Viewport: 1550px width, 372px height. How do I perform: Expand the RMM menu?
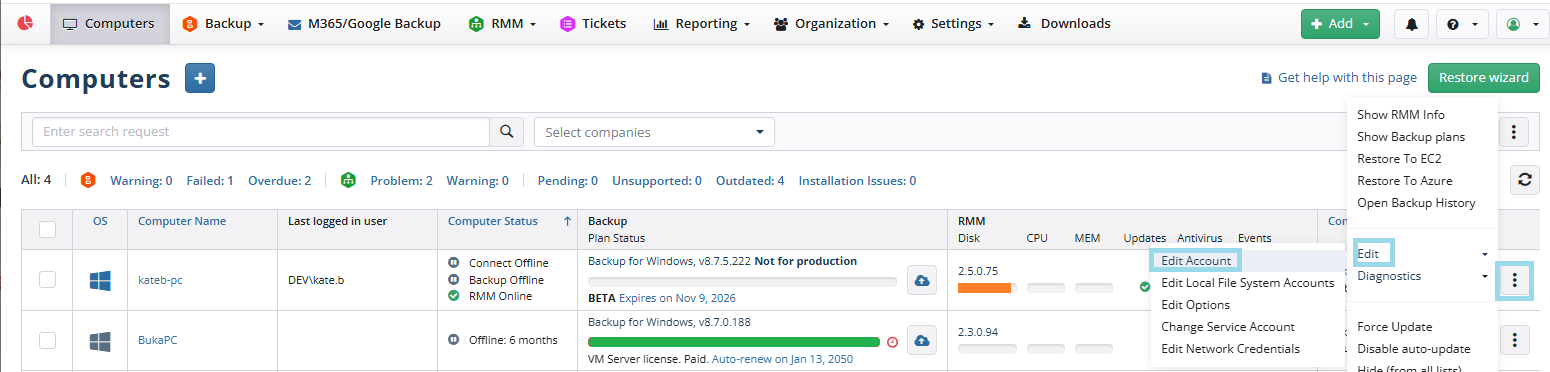pyautogui.click(x=503, y=23)
